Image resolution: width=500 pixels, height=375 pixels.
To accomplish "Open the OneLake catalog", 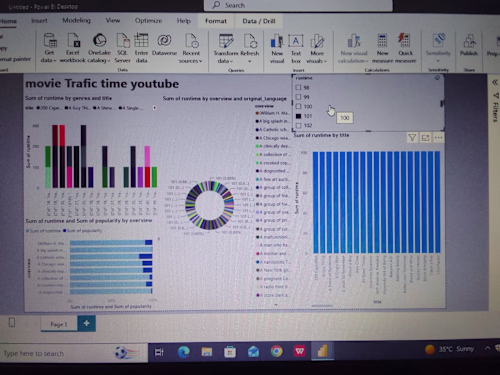I will click(99, 48).
